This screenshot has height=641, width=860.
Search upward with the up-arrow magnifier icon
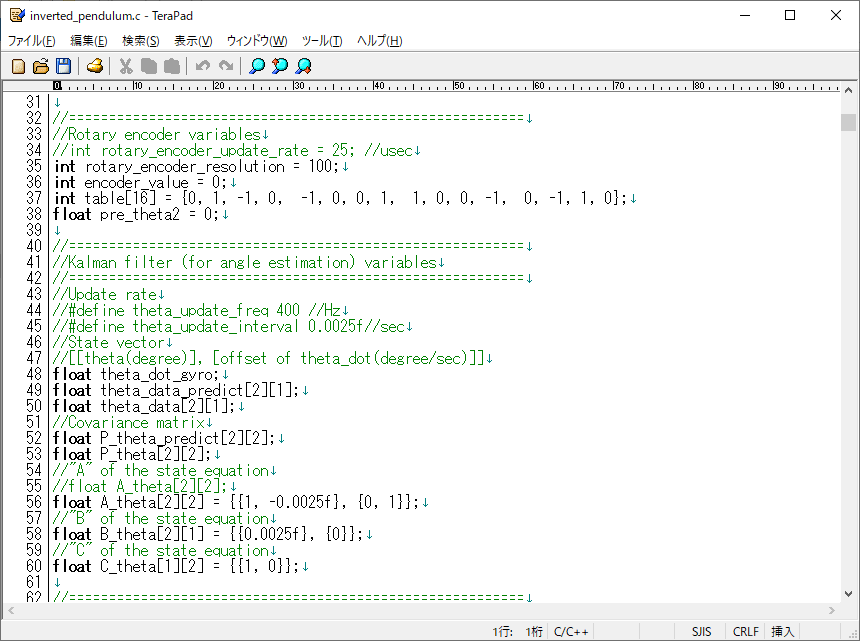[280, 66]
